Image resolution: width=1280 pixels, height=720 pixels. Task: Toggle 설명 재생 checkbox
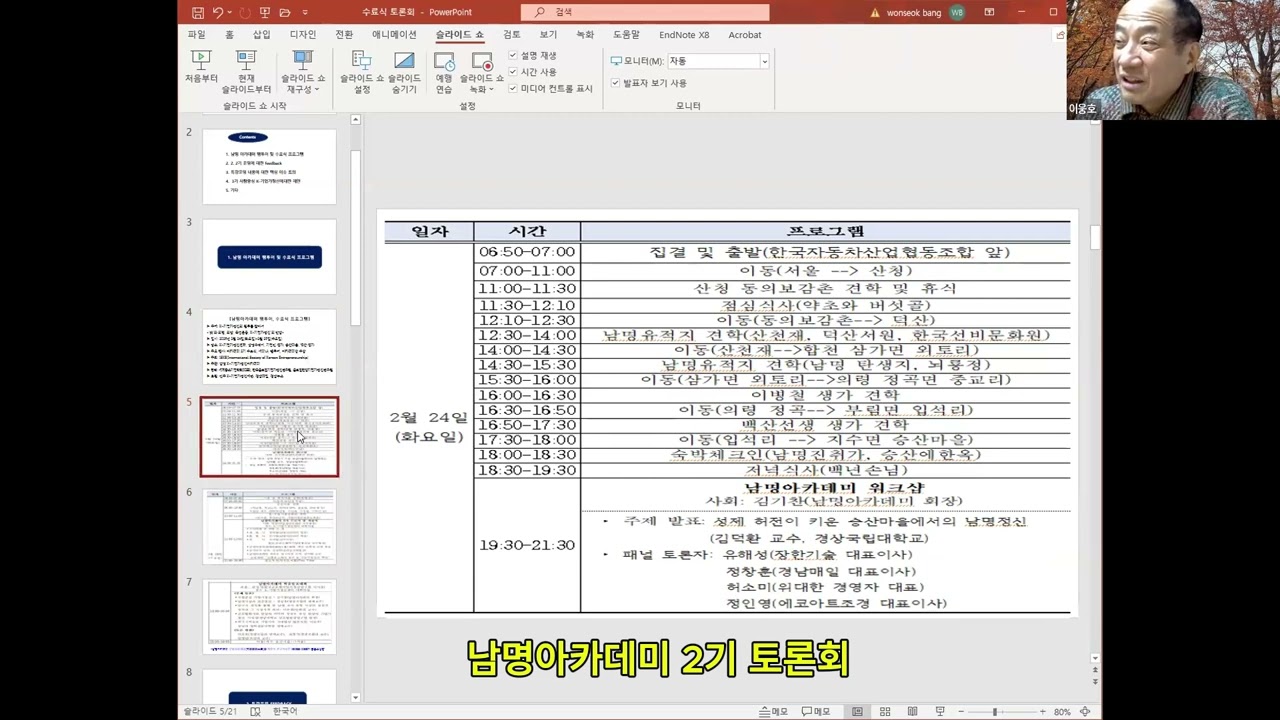click(x=513, y=56)
